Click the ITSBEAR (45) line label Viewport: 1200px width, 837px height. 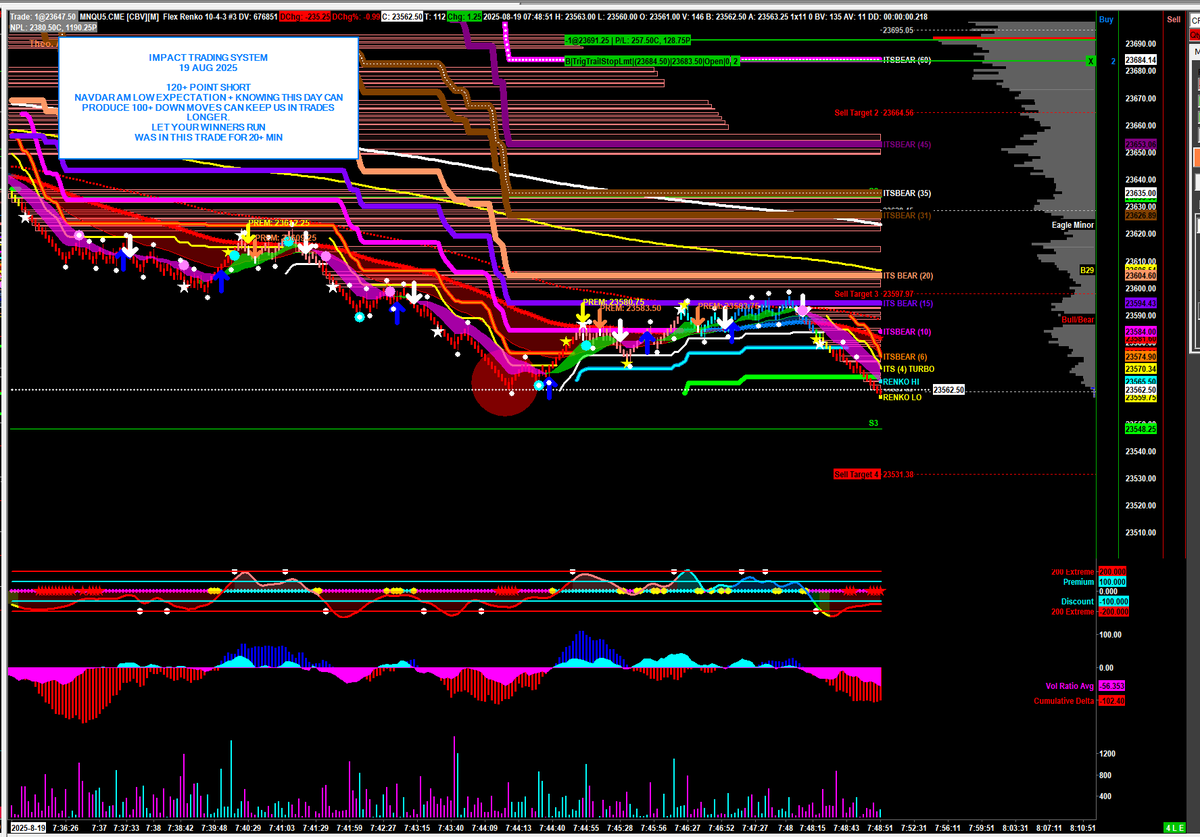(x=907, y=145)
